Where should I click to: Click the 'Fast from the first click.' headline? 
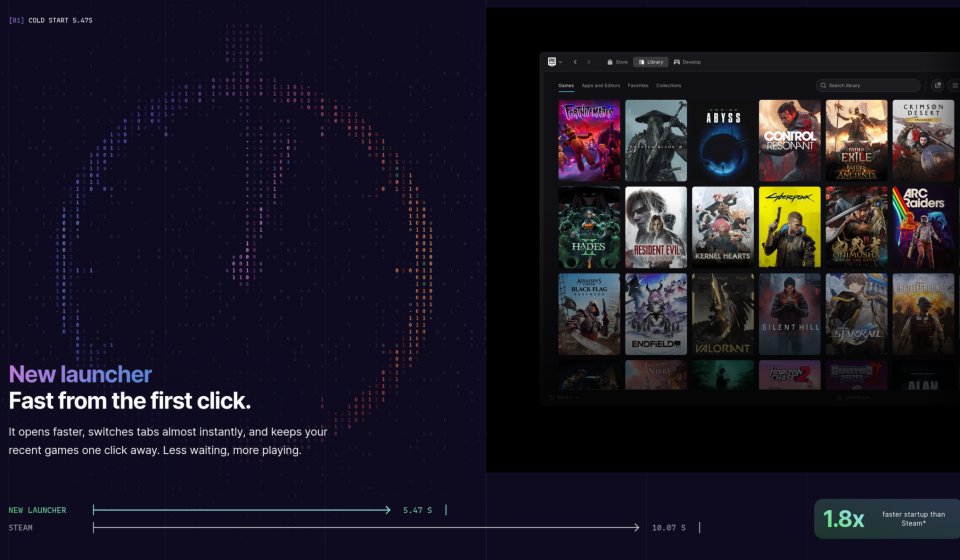[x=130, y=401]
